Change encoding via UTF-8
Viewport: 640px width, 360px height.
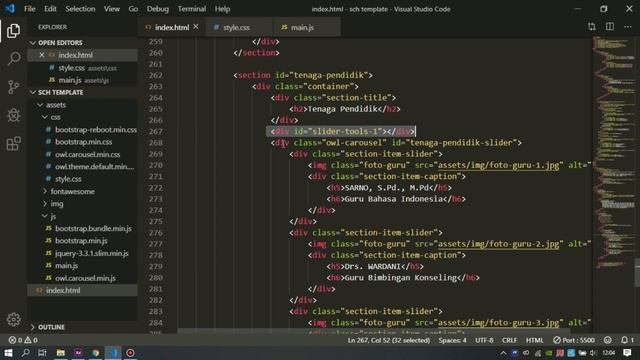point(484,340)
